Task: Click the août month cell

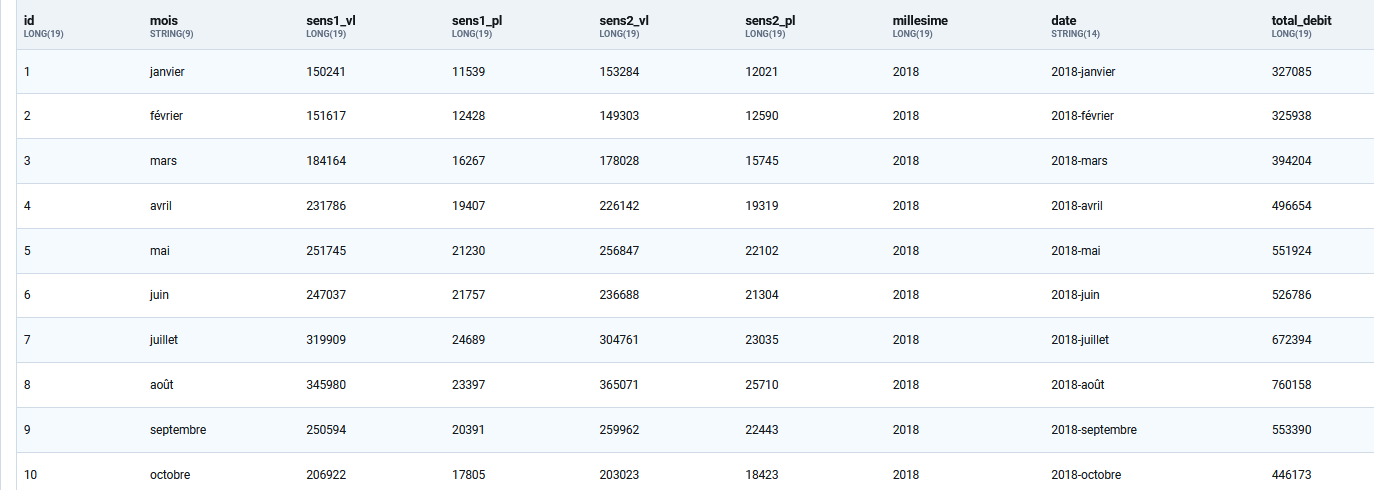Action: [163, 385]
